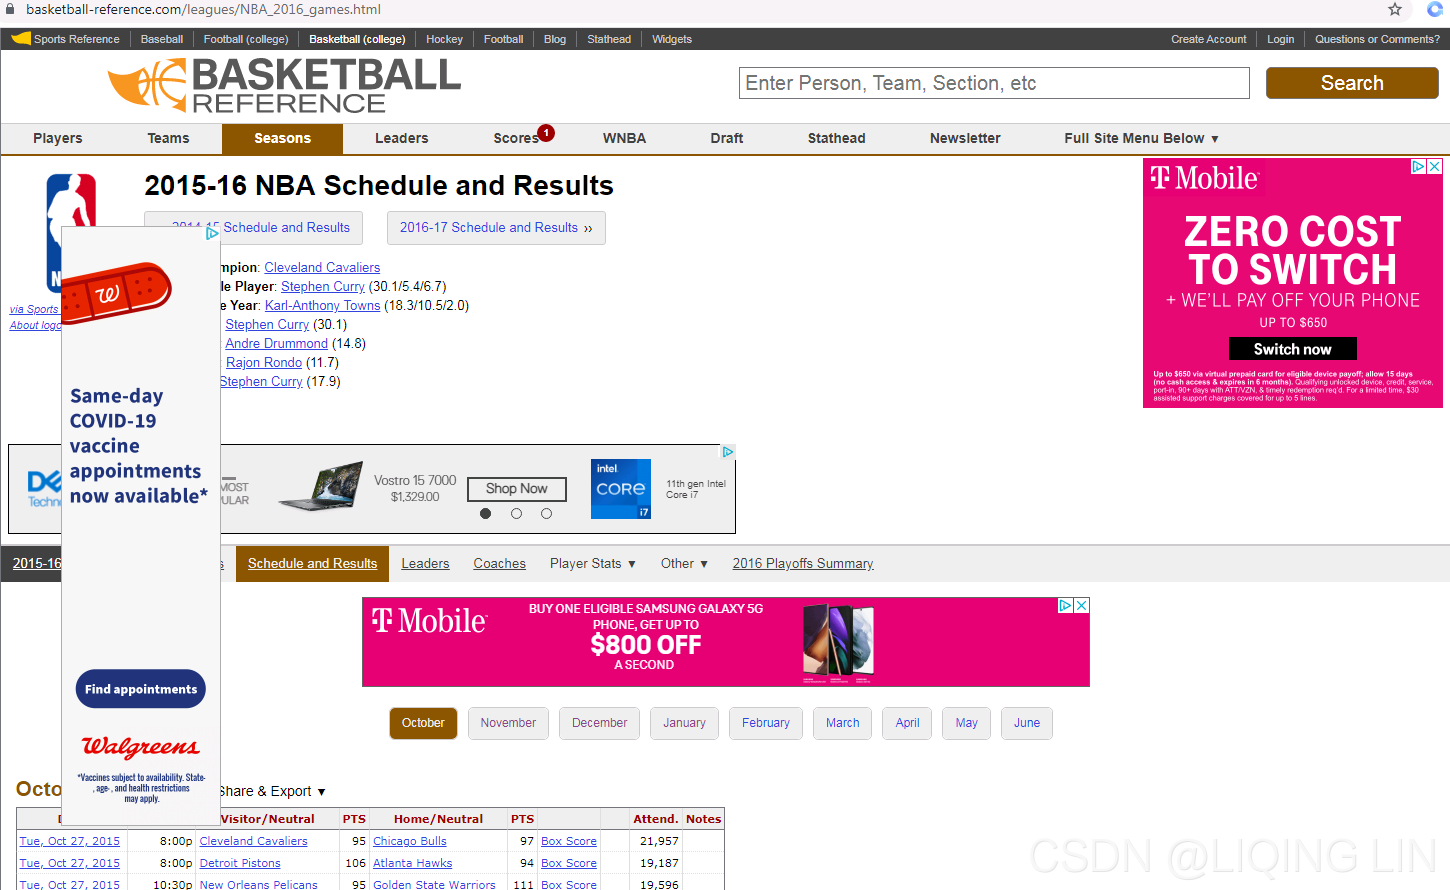Screen dimensions: 1450x890
Task: Open Box Score for Cavaliers-Bulls game
Action: click(569, 842)
